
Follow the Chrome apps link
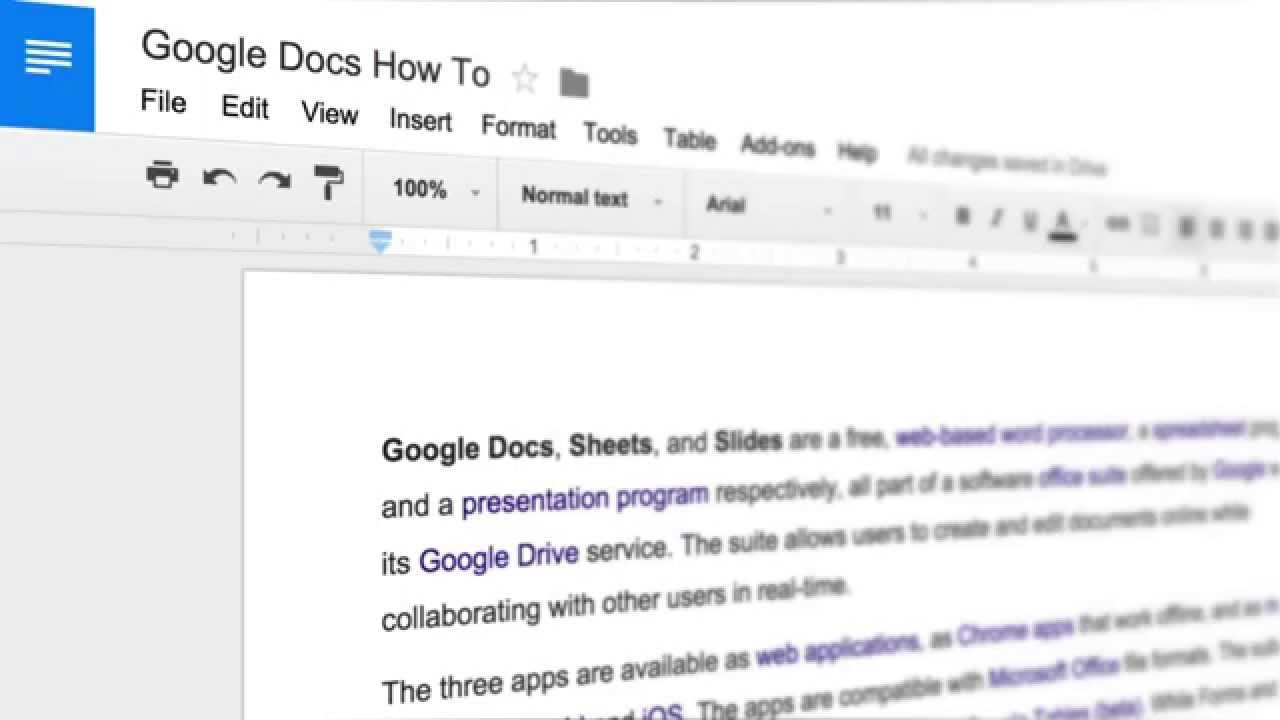click(1016, 630)
